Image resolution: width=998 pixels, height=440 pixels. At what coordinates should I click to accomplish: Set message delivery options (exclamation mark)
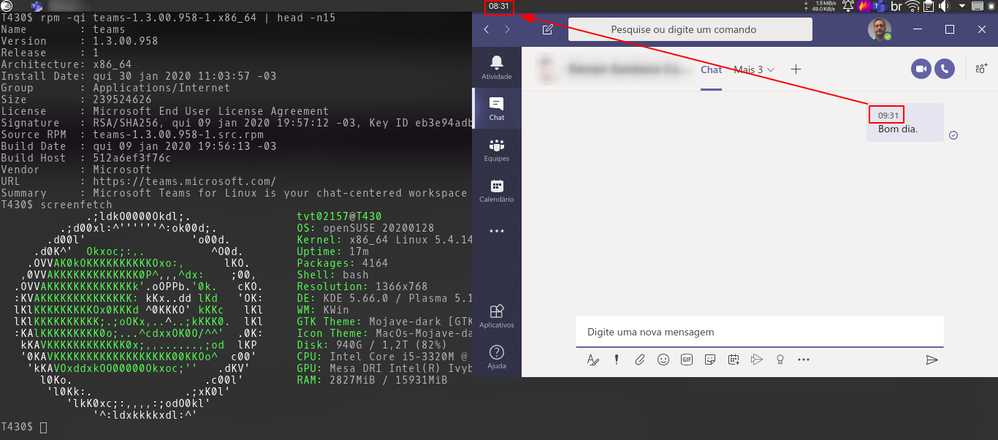(x=616, y=360)
